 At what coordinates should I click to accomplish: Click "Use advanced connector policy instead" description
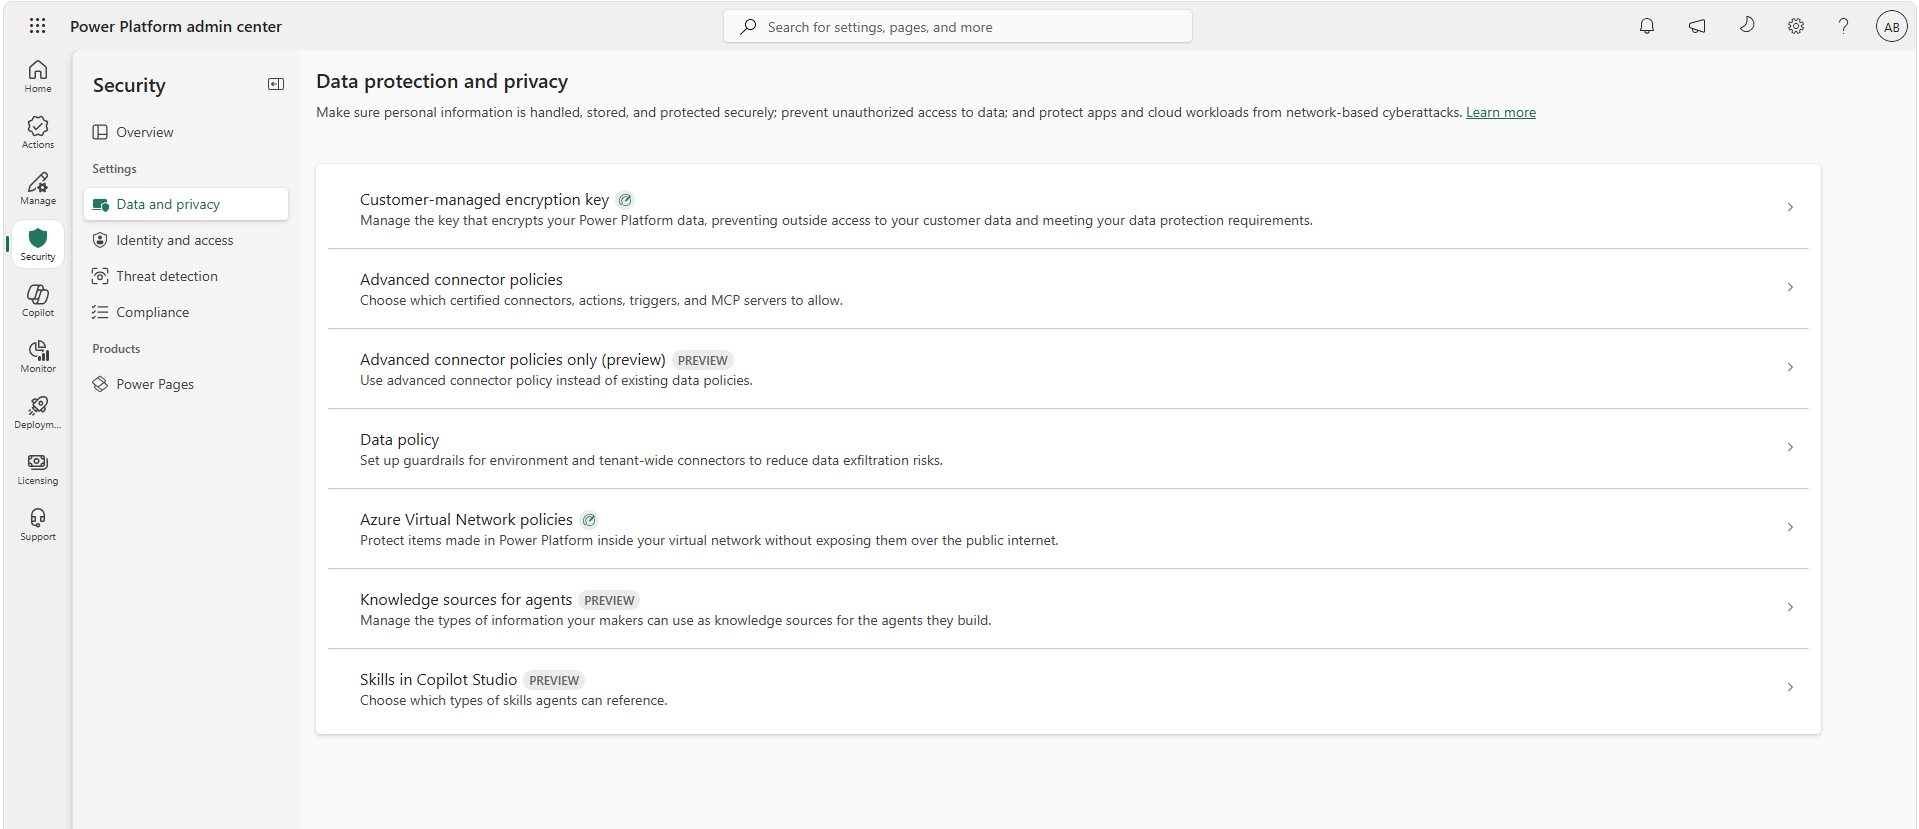(556, 381)
